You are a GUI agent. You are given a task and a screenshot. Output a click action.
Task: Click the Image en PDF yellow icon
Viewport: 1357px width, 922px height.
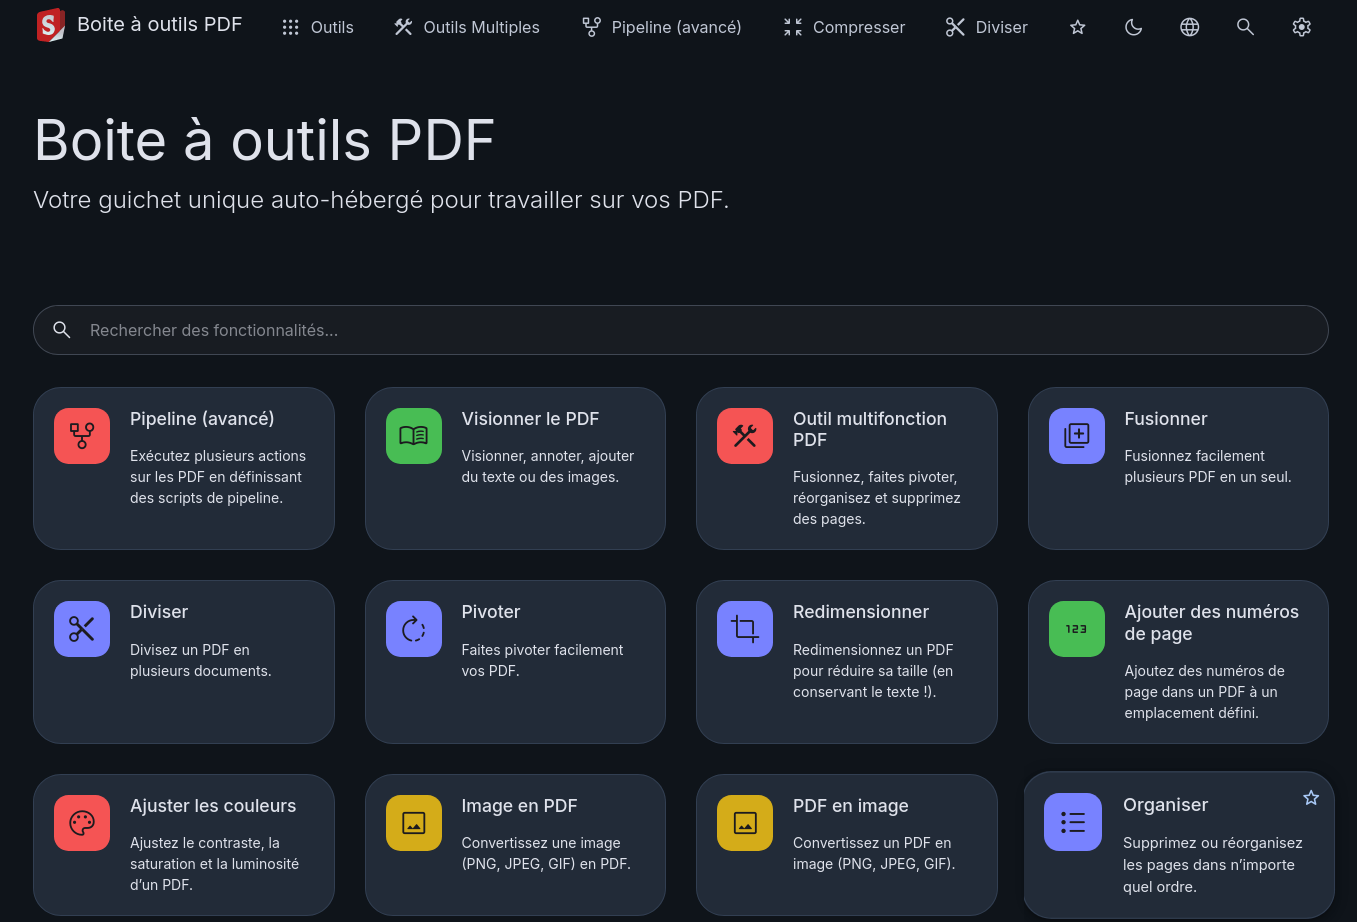[x=414, y=823]
